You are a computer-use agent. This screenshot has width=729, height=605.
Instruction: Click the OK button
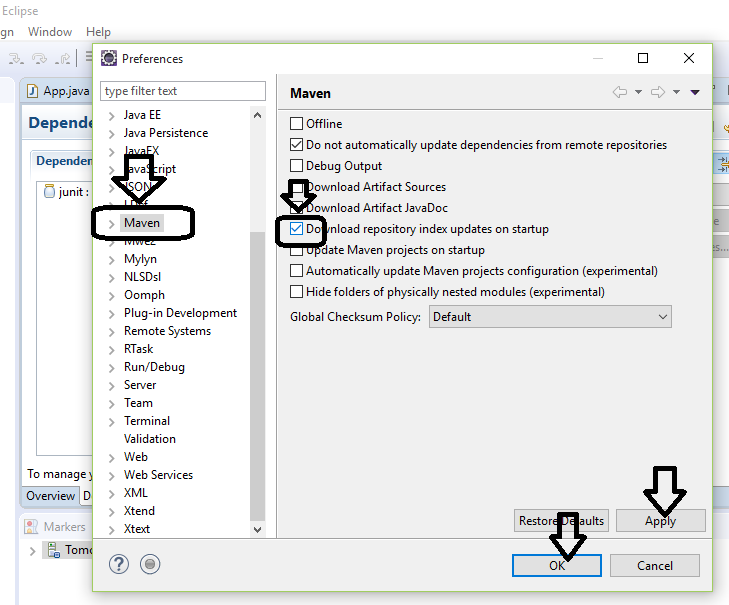coord(557,565)
